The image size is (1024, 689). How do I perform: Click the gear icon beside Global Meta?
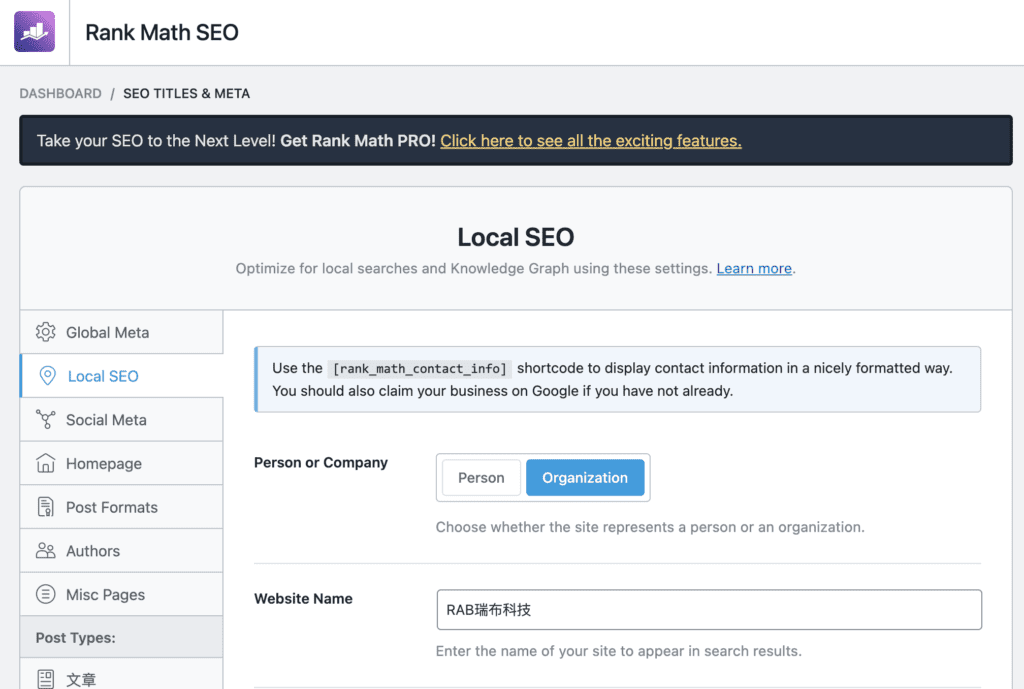point(46,332)
